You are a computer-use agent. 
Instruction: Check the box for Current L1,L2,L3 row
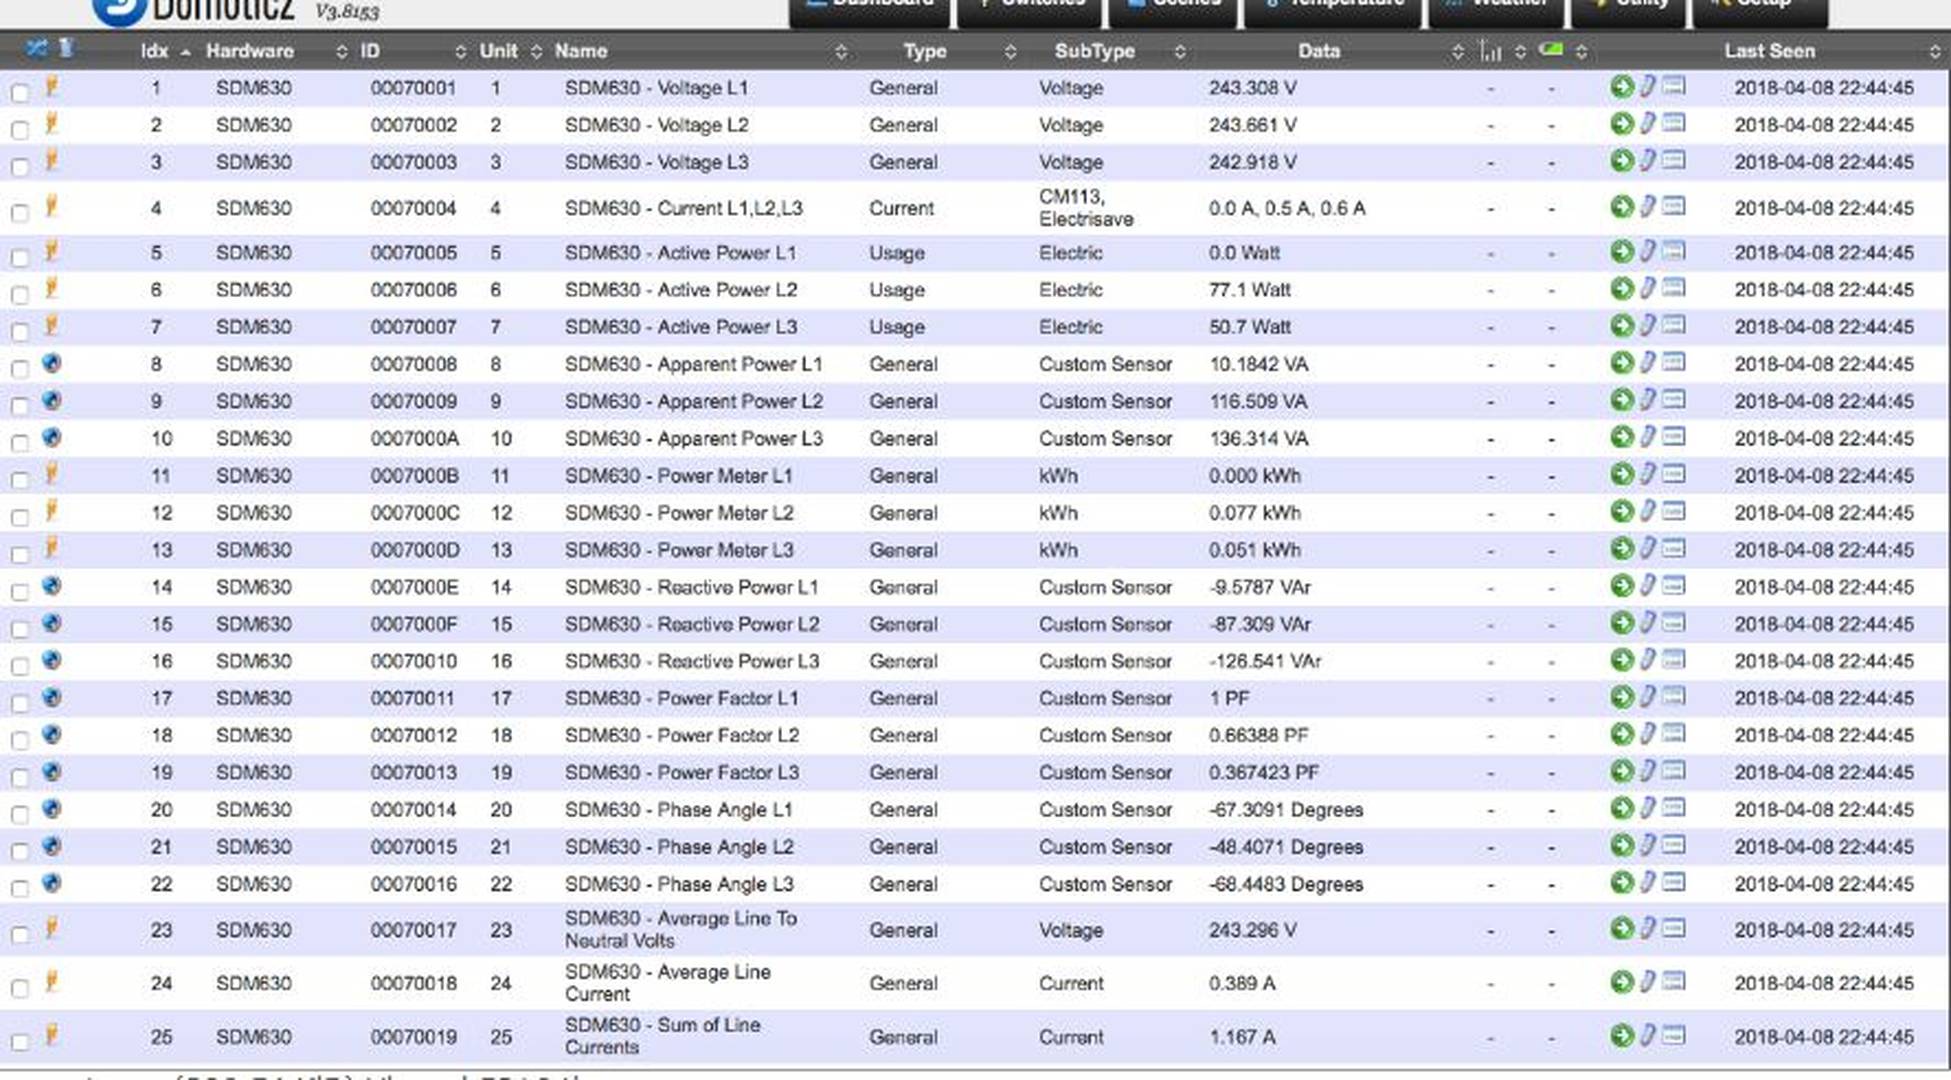click(20, 212)
